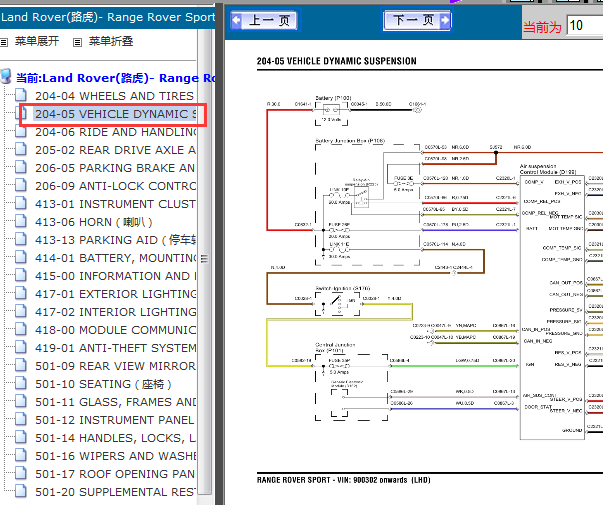Screen dimensions: 603x505
Task: Click document icon next to 501-10 SEATING
Action: (21, 383)
